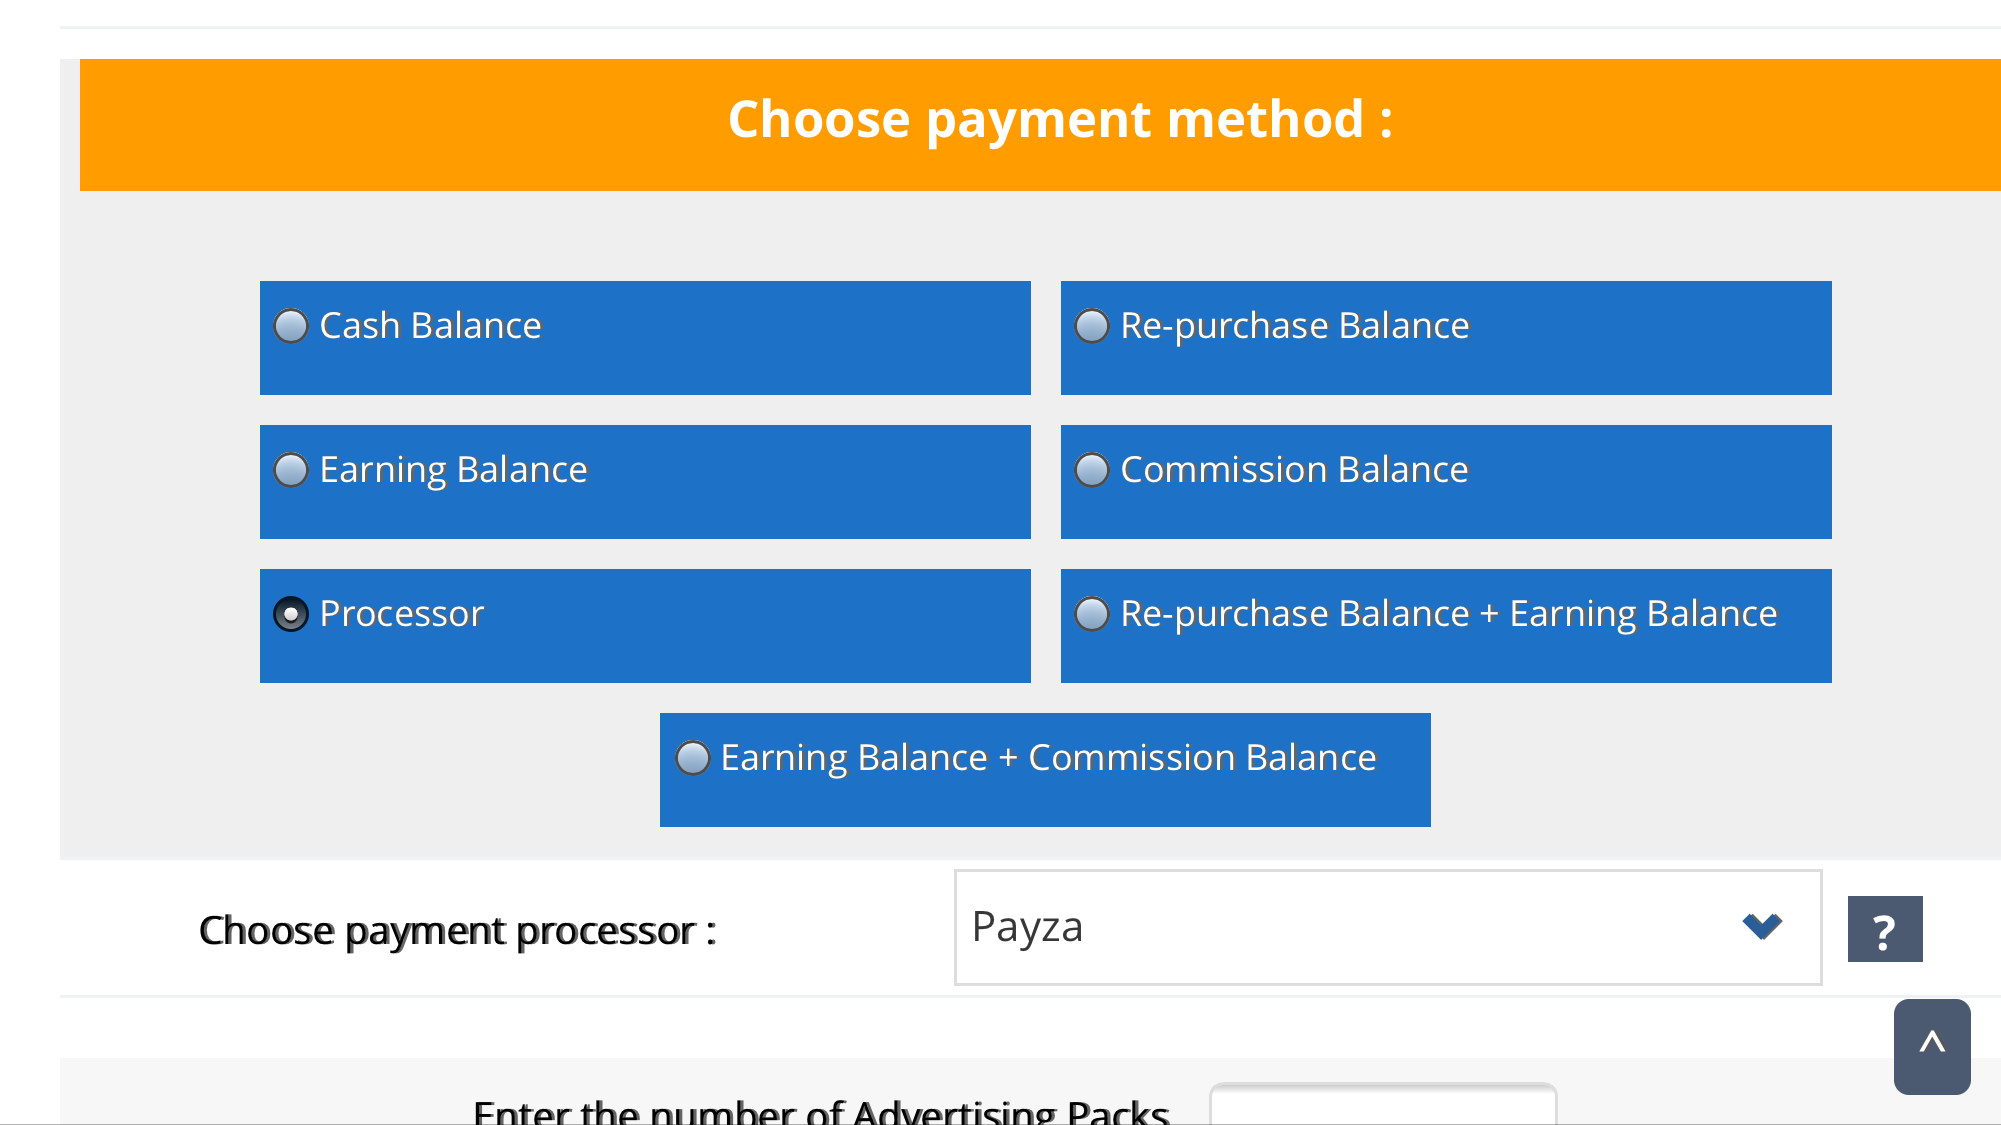Pick the Commission Balance radio option
The width and height of the screenshot is (2001, 1125).
tap(1092, 470)
